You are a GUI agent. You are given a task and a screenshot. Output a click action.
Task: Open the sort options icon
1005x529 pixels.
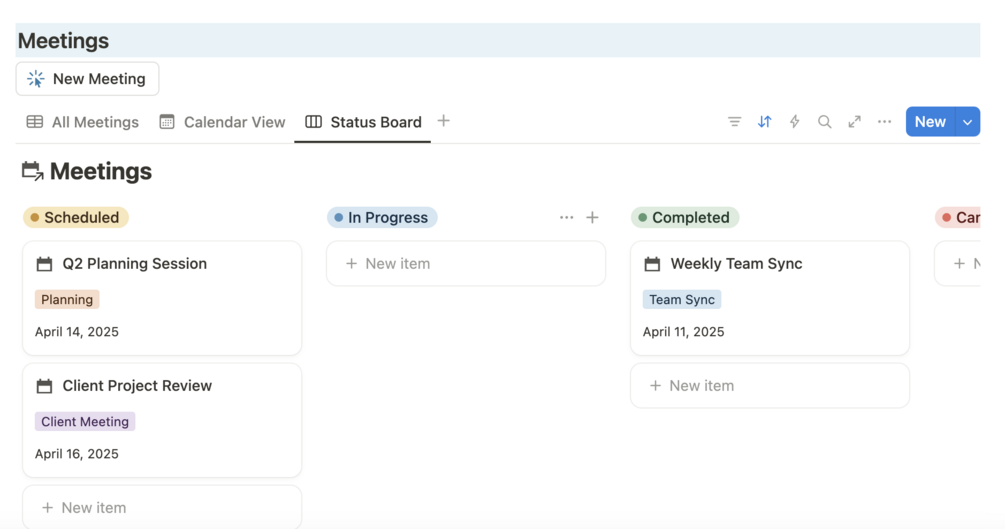click(x=764, y=122)
